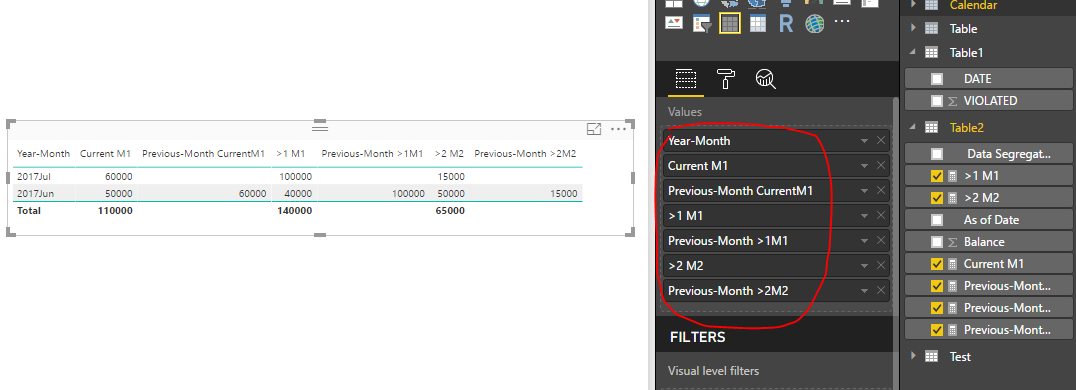Open Current M1 field dropdown arrow
1076x390 pixels.
pyautogui.click(x=865, y=165)
